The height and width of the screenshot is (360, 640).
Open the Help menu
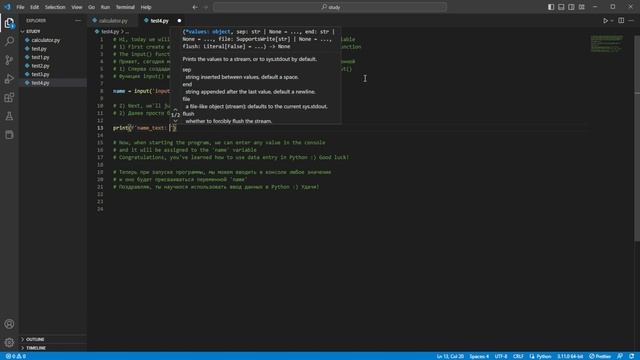(x=146, y=7)
